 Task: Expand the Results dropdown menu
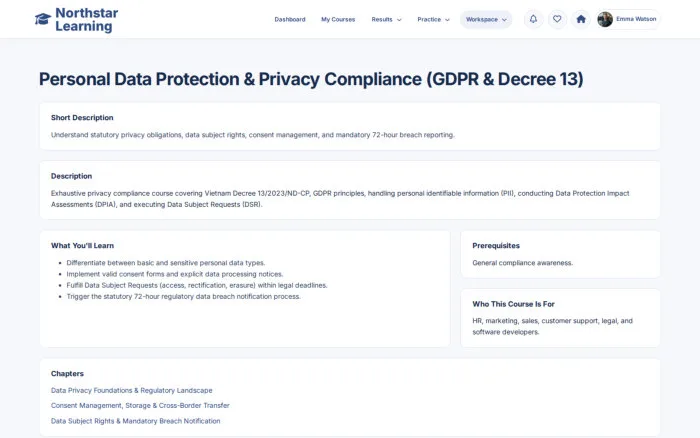(386, 20)
